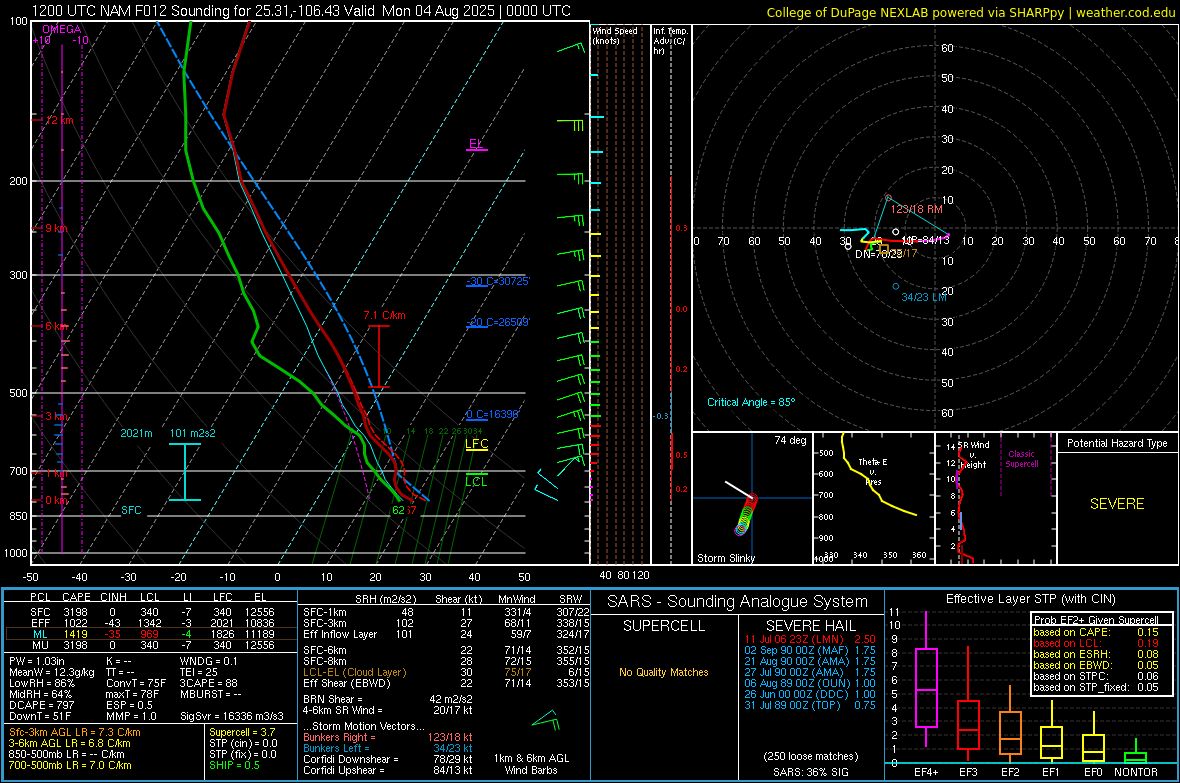
Task: Click the yellow SEVERE hazard text
Action: point(1117,504)
